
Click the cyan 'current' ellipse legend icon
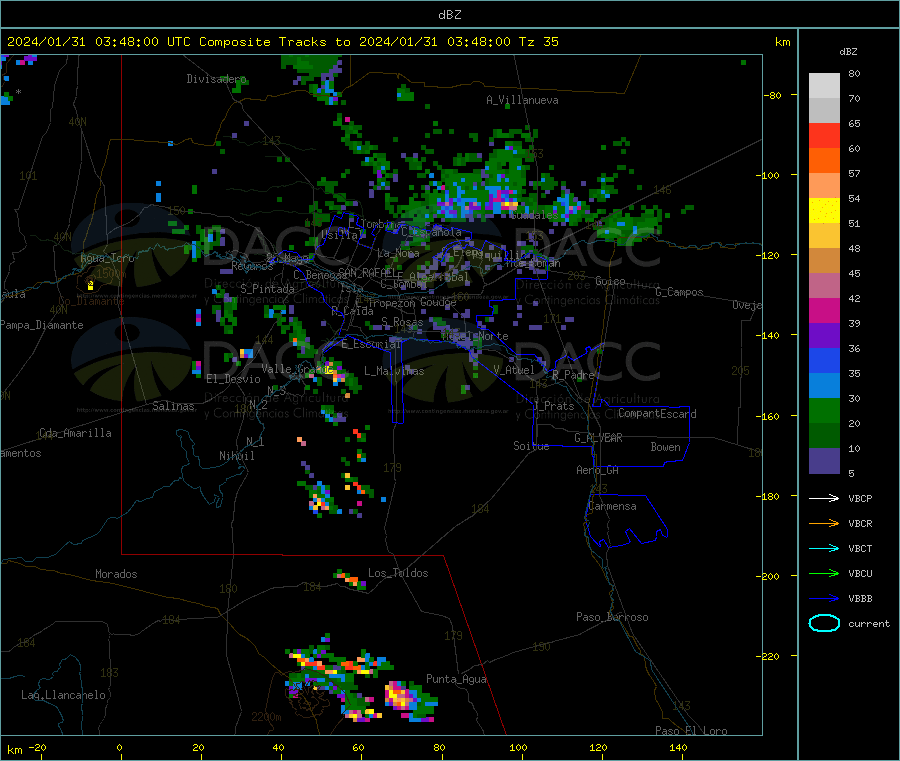824,623
